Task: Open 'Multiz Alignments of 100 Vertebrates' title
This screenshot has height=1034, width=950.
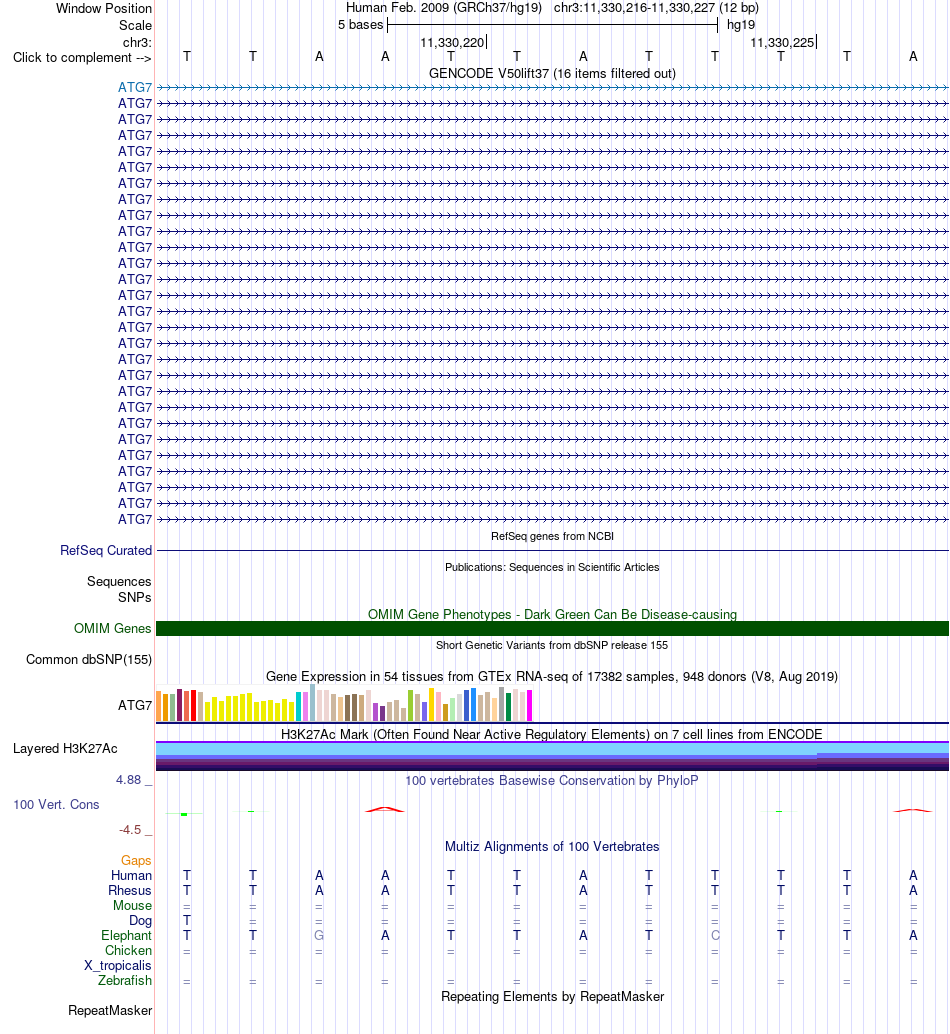Action: click(552, 847)
